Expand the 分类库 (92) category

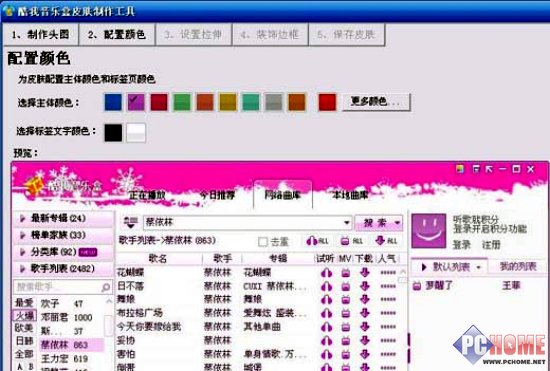[x=63, y=252]
